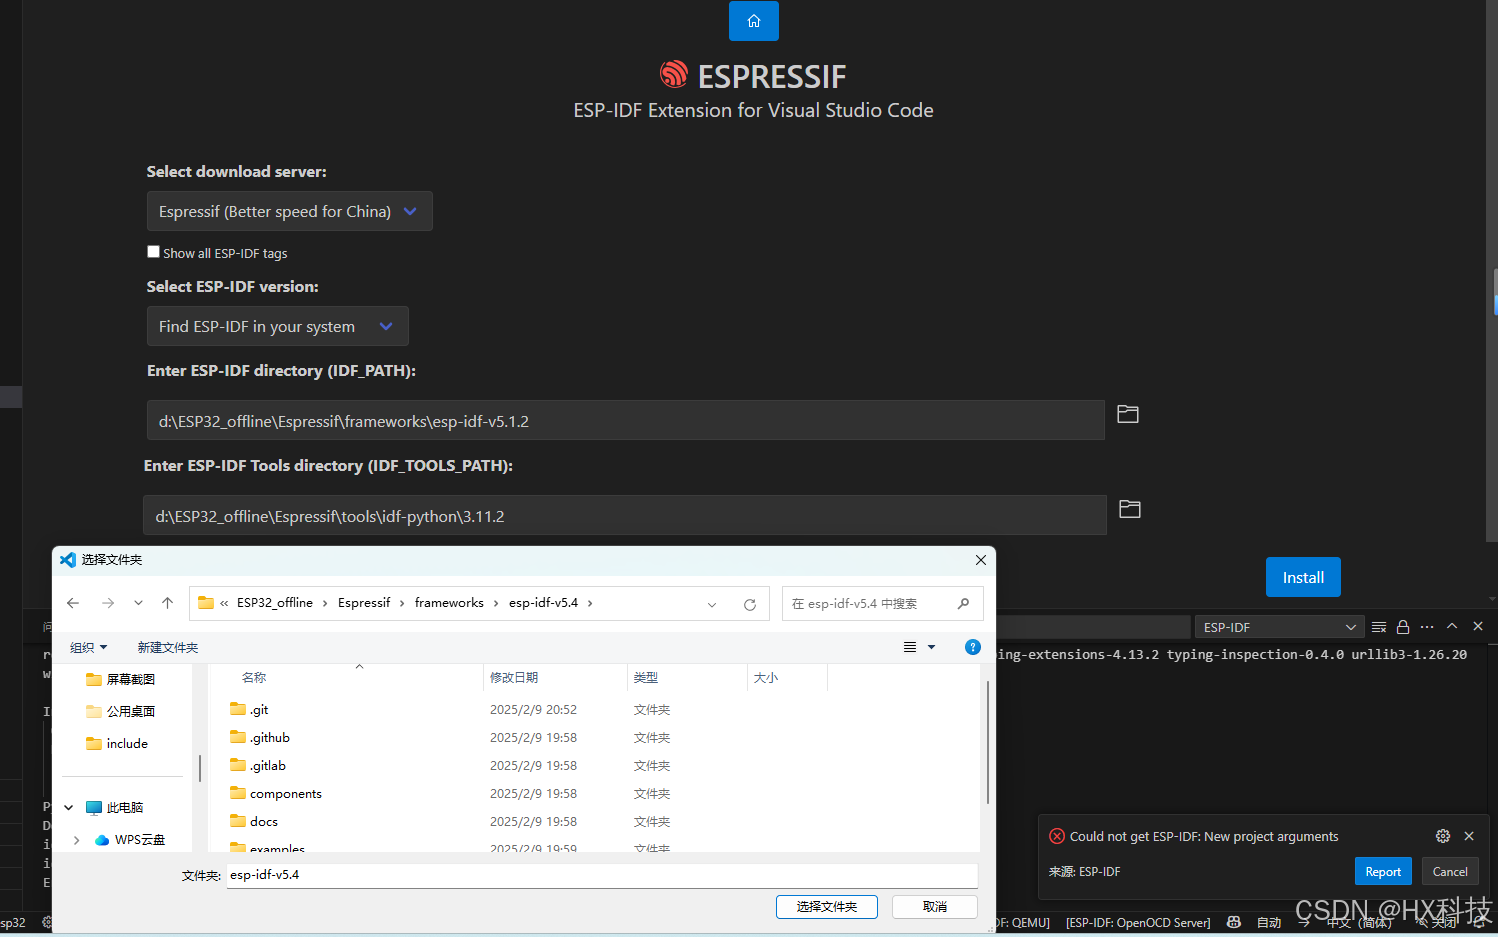Click ESP-IDF OpenOCD Server status item
The width and height of the screenshot is (1498, 937).
(1138, 923)
